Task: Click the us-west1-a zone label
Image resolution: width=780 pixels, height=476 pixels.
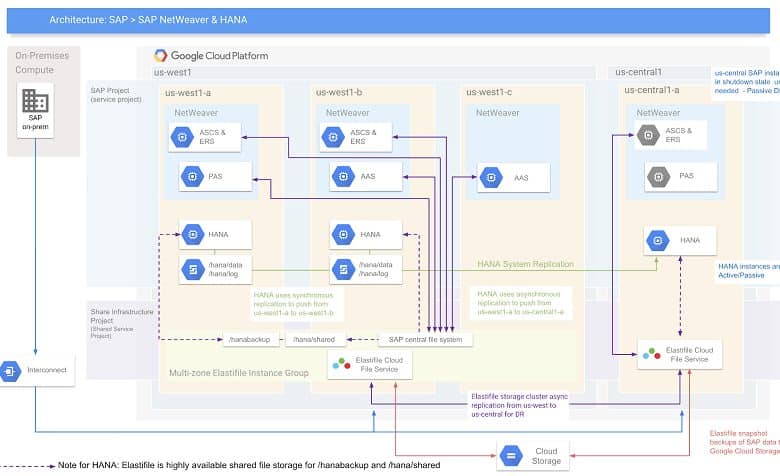Action: 188,93
